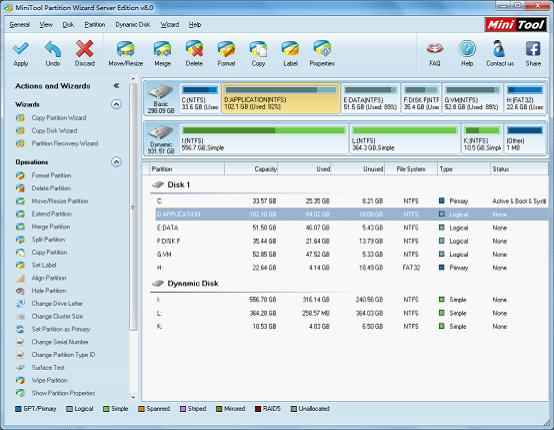Open the Partition menu
This screenshot has width=554, height=430.
click(x=95, y=25)
